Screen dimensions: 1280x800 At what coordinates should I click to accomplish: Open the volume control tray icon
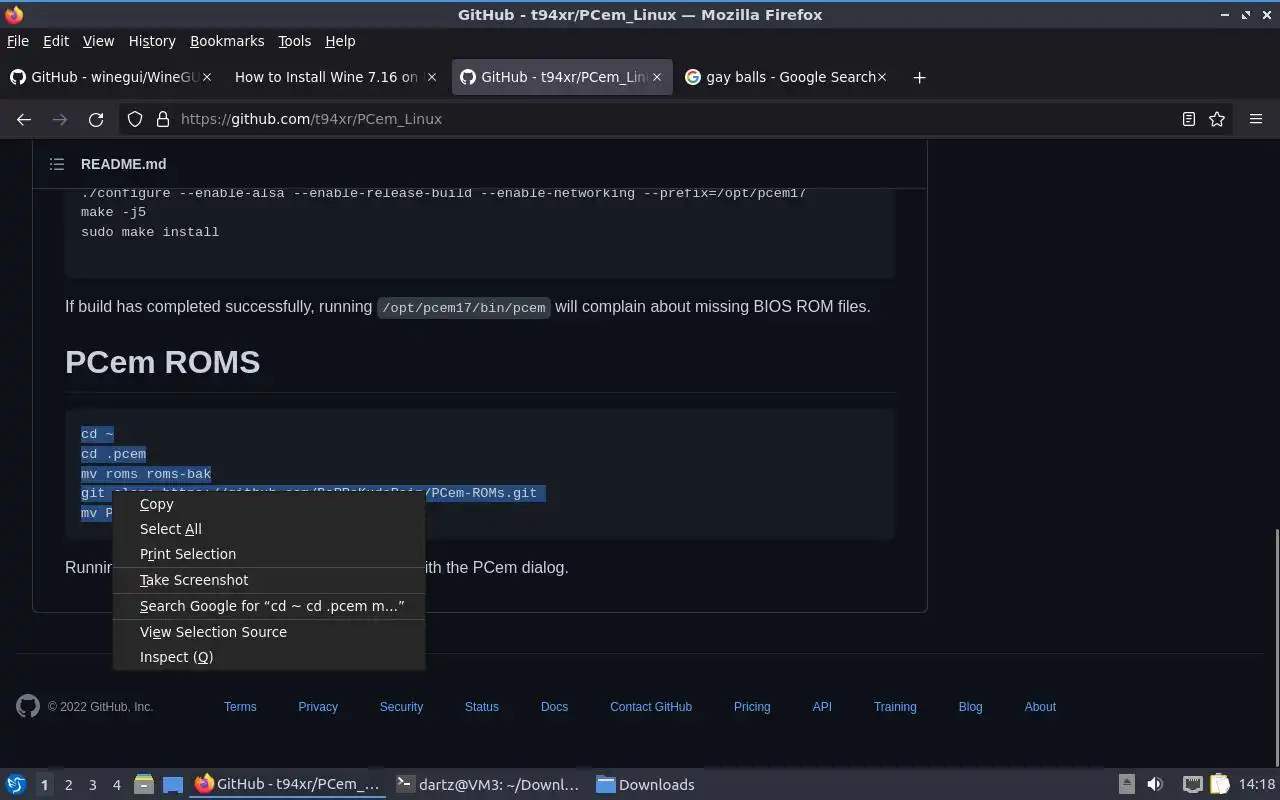(x=1155, y=784)
